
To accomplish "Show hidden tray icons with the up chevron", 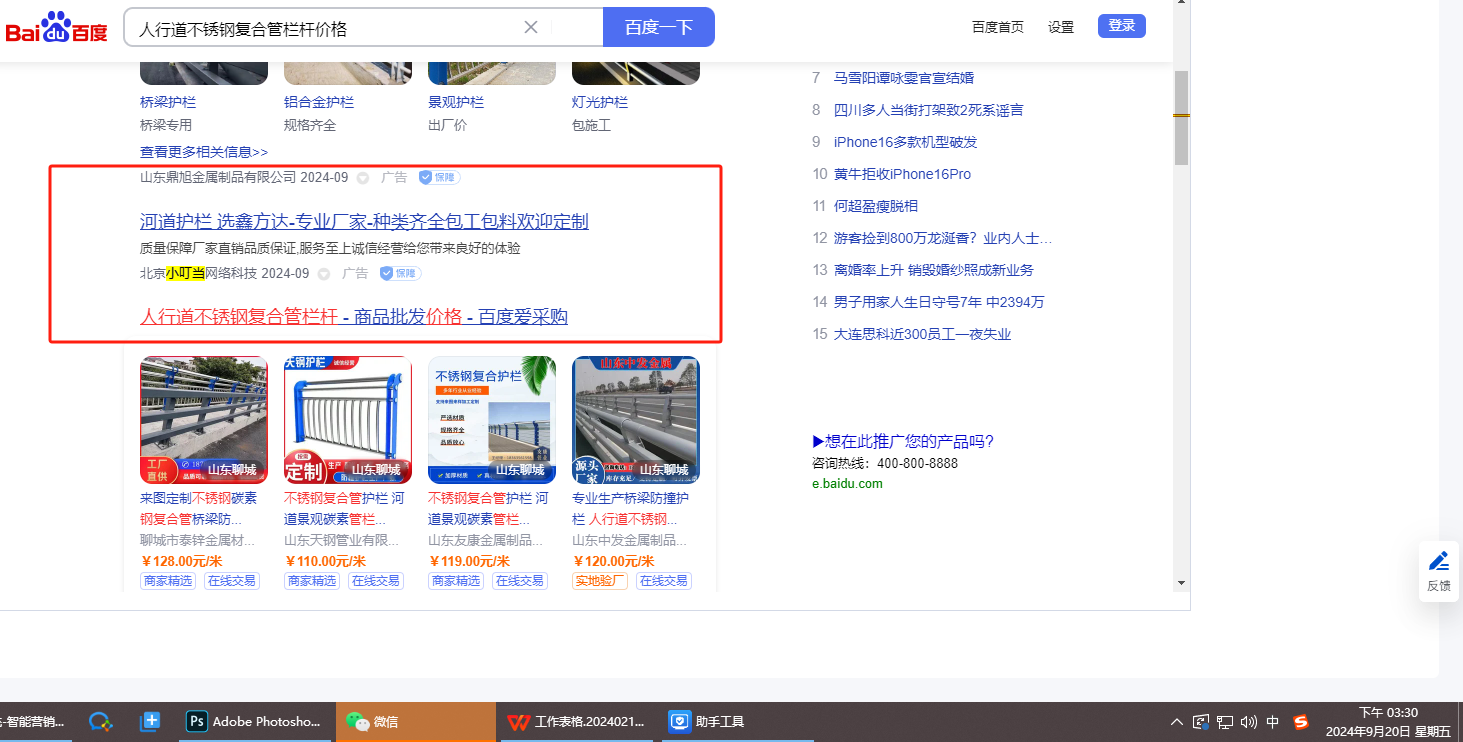I will (x=1177, y=721).
